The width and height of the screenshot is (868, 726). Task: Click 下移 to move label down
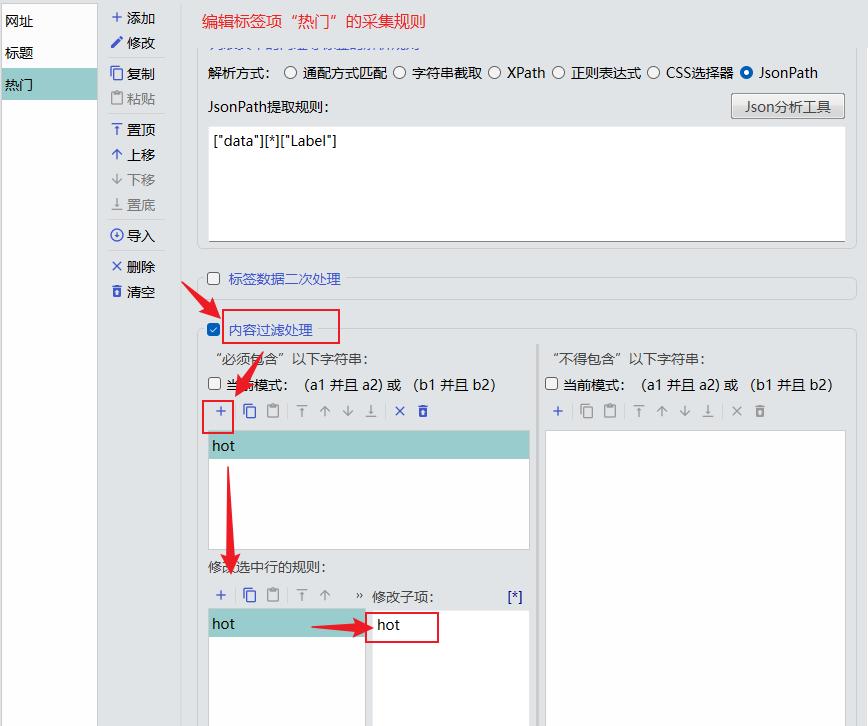click(133, 179)
